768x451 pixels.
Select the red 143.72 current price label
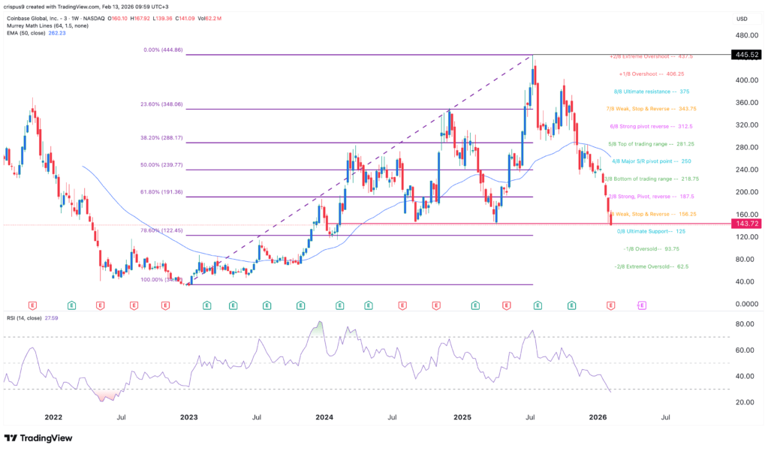[746, 224]
